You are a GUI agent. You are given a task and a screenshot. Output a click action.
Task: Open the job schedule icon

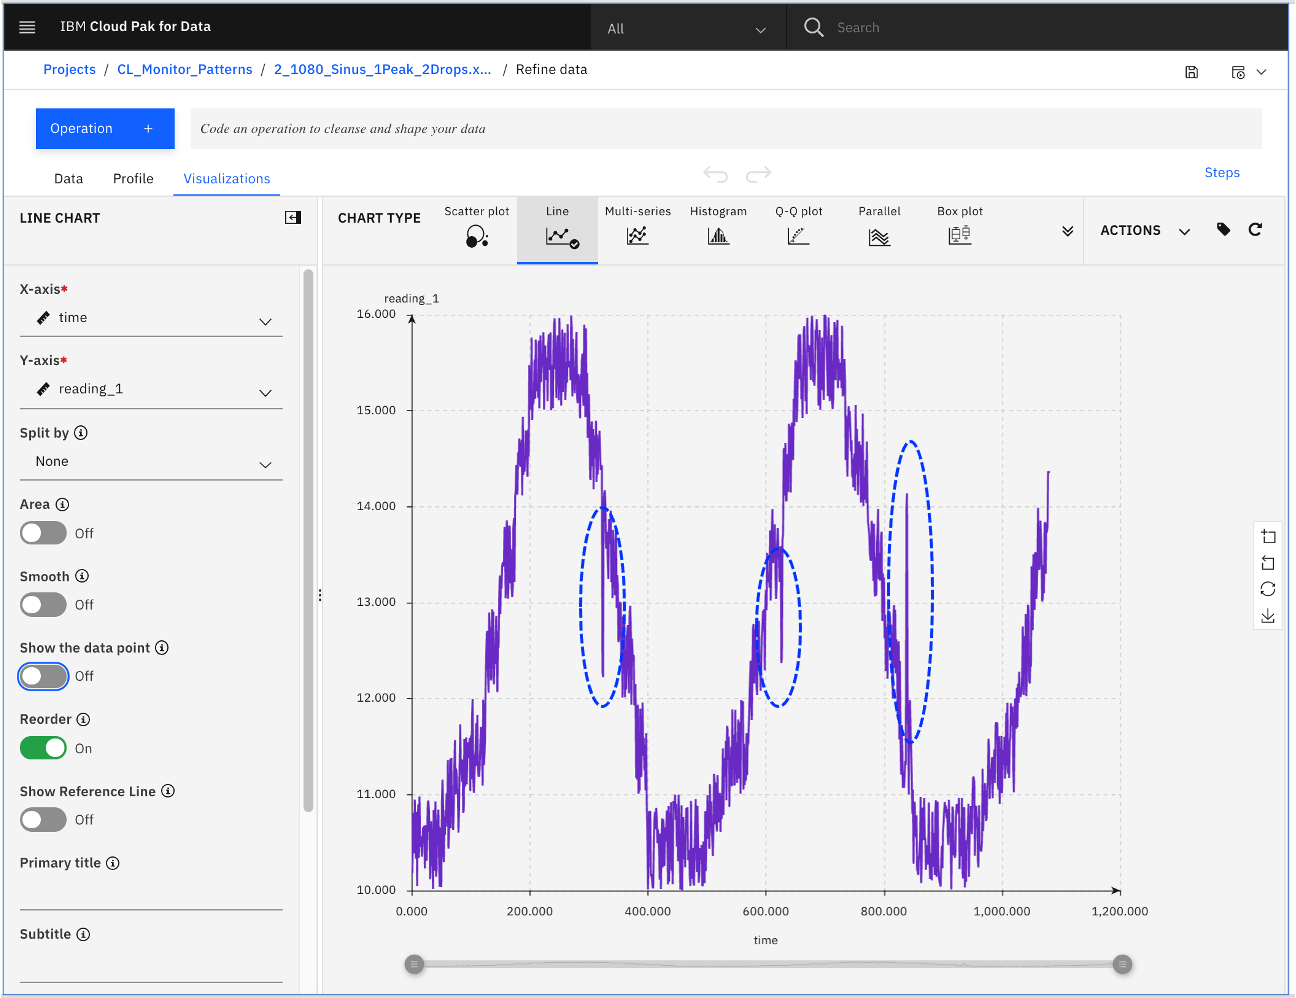(1238, 72)
